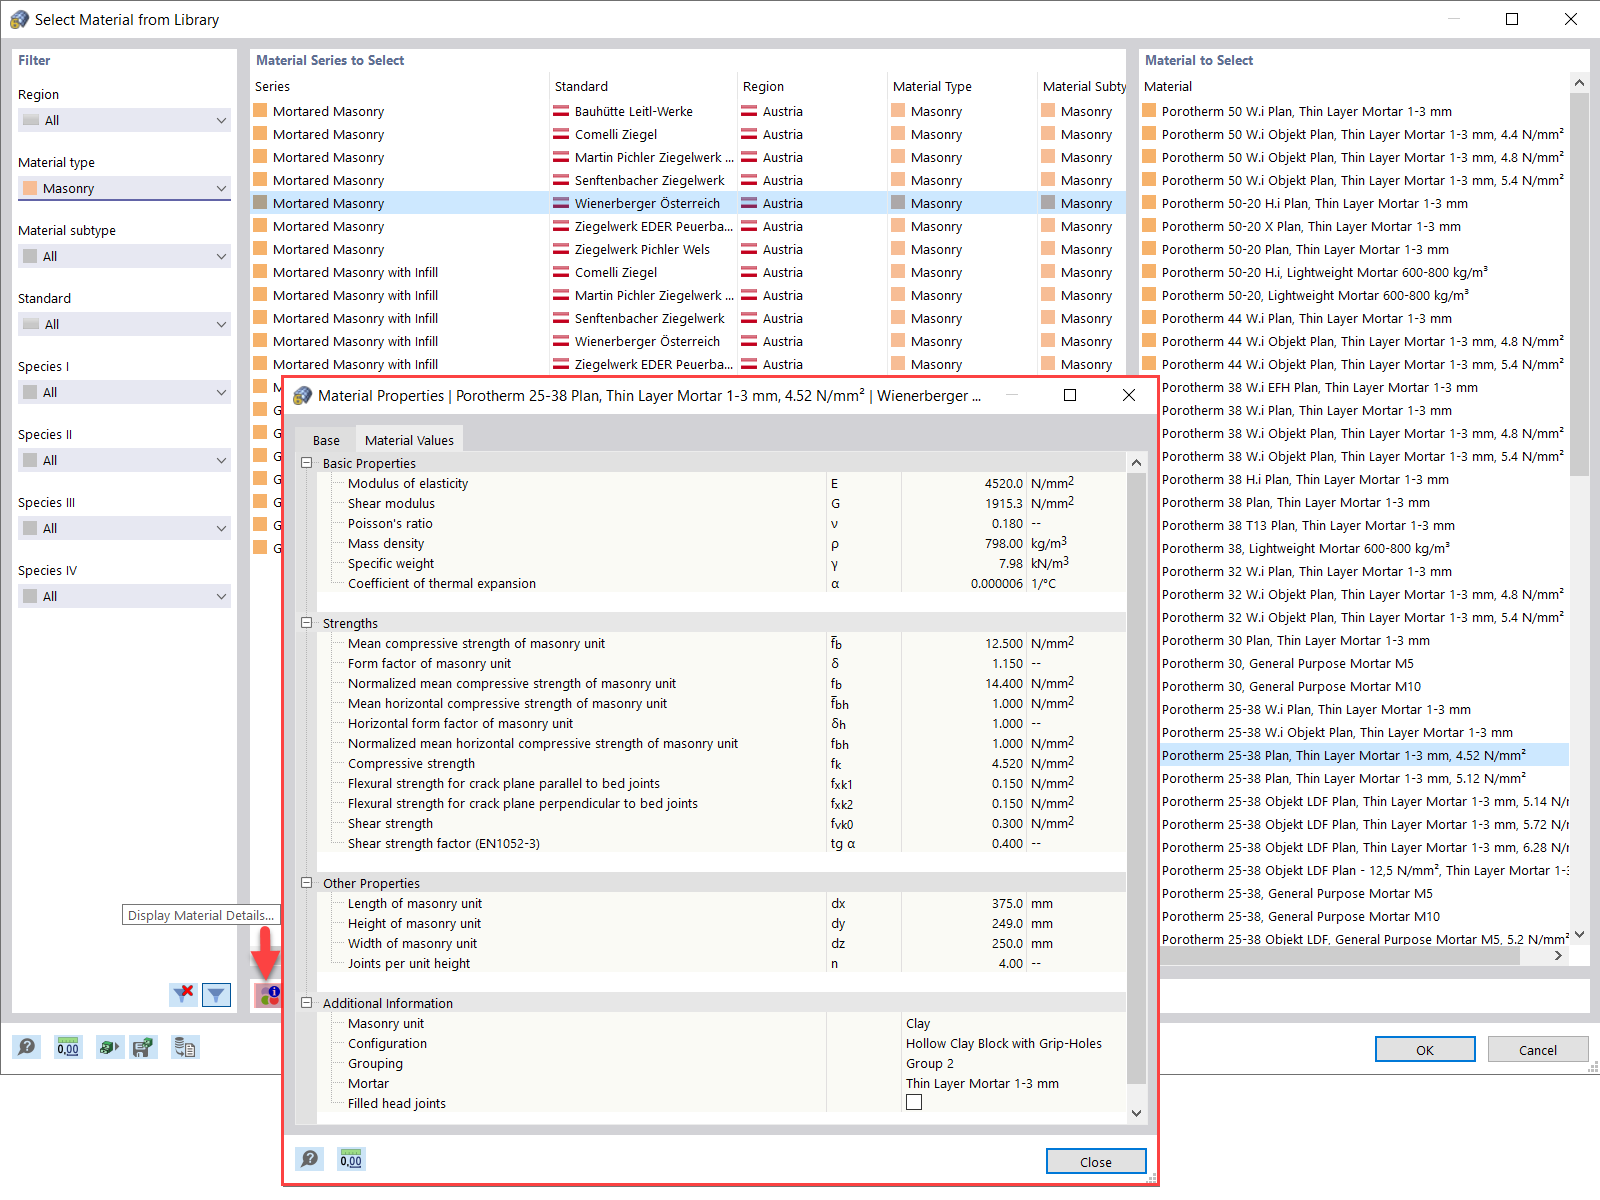Click Modulus of elasticity value 4520.0
1600x1200 pixels.
point(1003,483)
